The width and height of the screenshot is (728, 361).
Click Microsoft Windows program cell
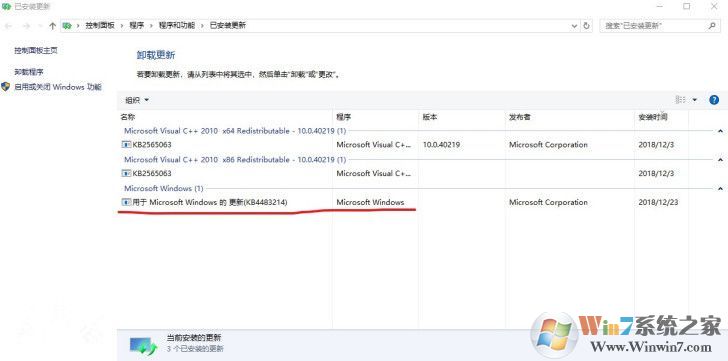click(370, 202)
